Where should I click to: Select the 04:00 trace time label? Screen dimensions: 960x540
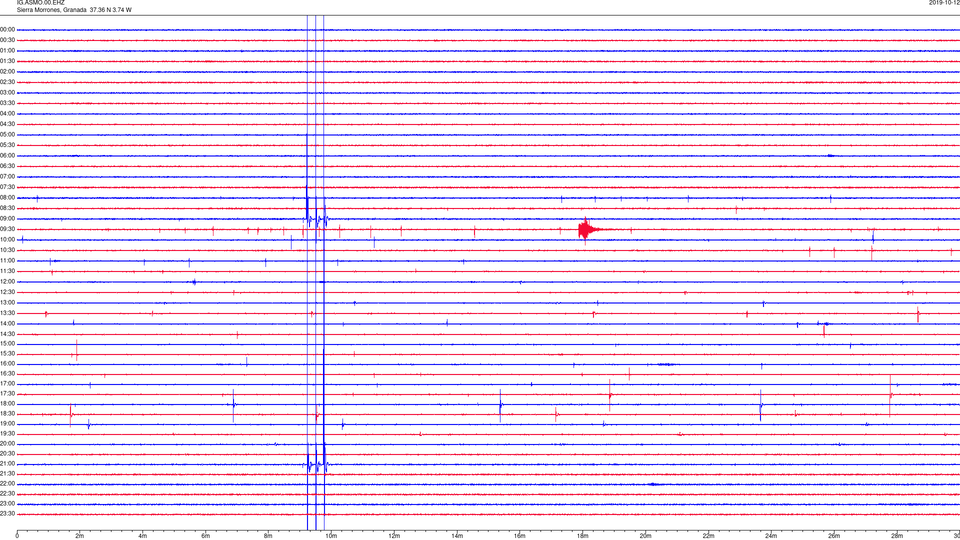pos(7,113)
